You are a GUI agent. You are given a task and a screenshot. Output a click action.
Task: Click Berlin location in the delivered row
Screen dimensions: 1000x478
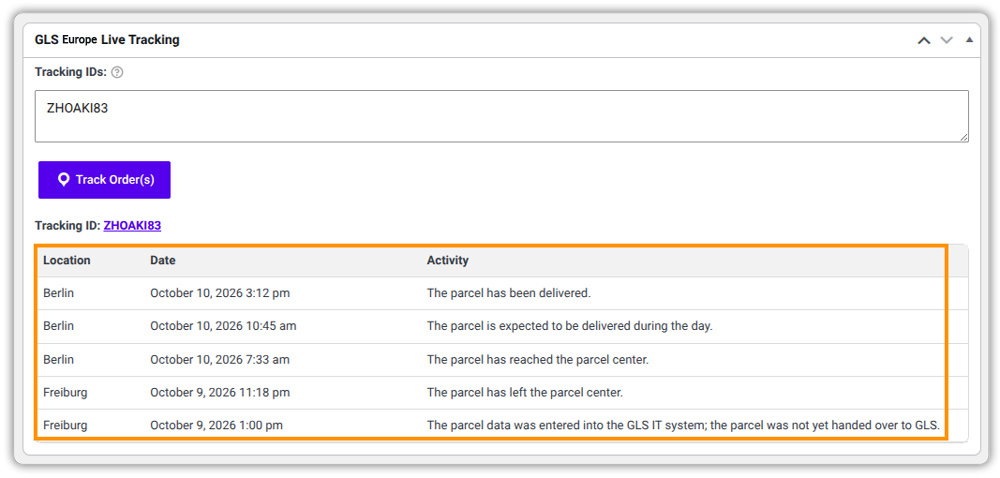click(59, 293)
